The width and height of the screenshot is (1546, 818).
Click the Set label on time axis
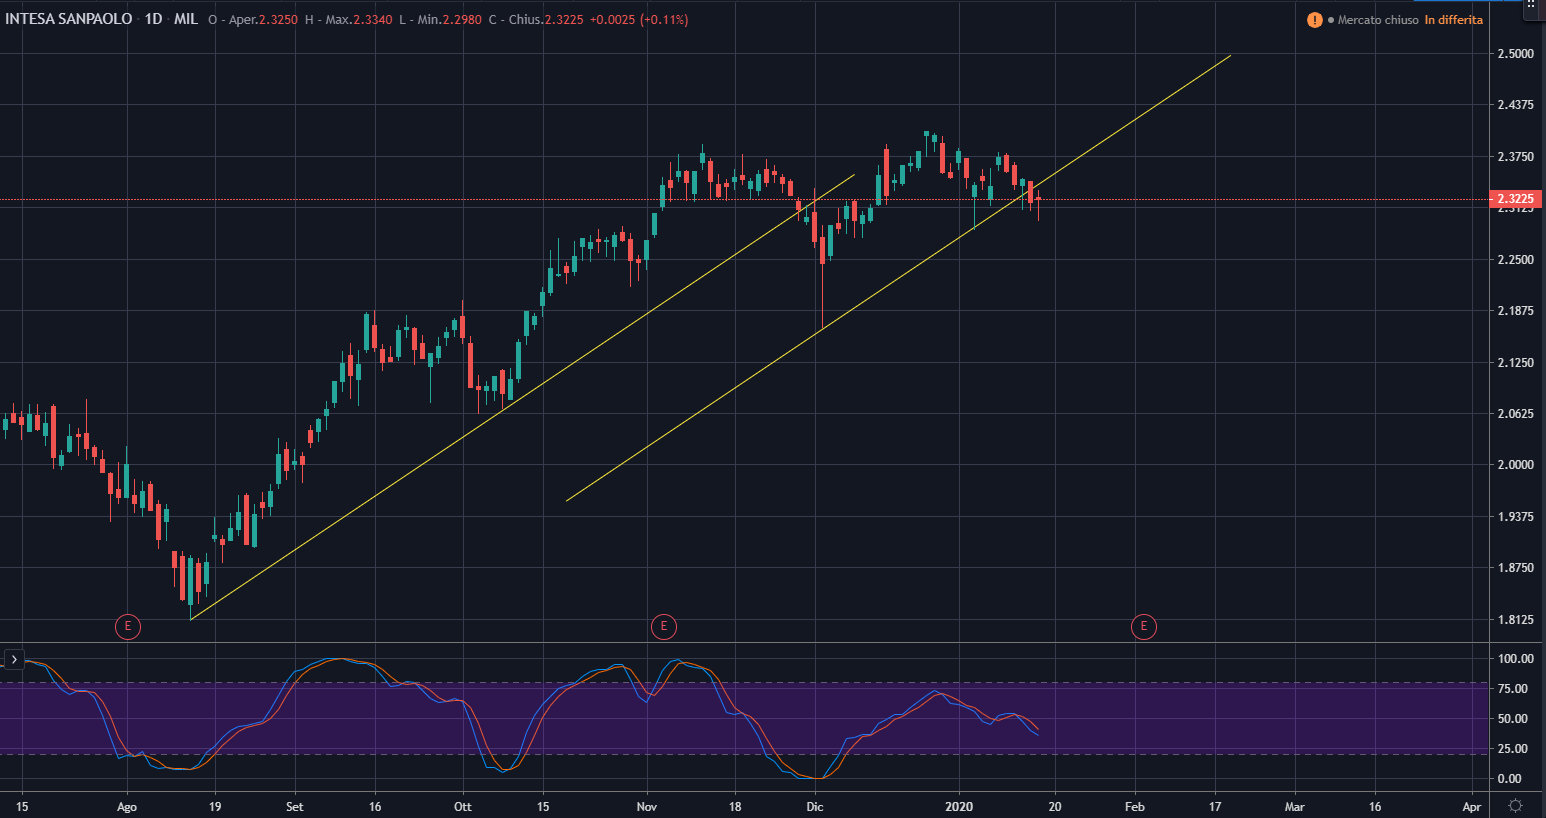coord(294,806)
